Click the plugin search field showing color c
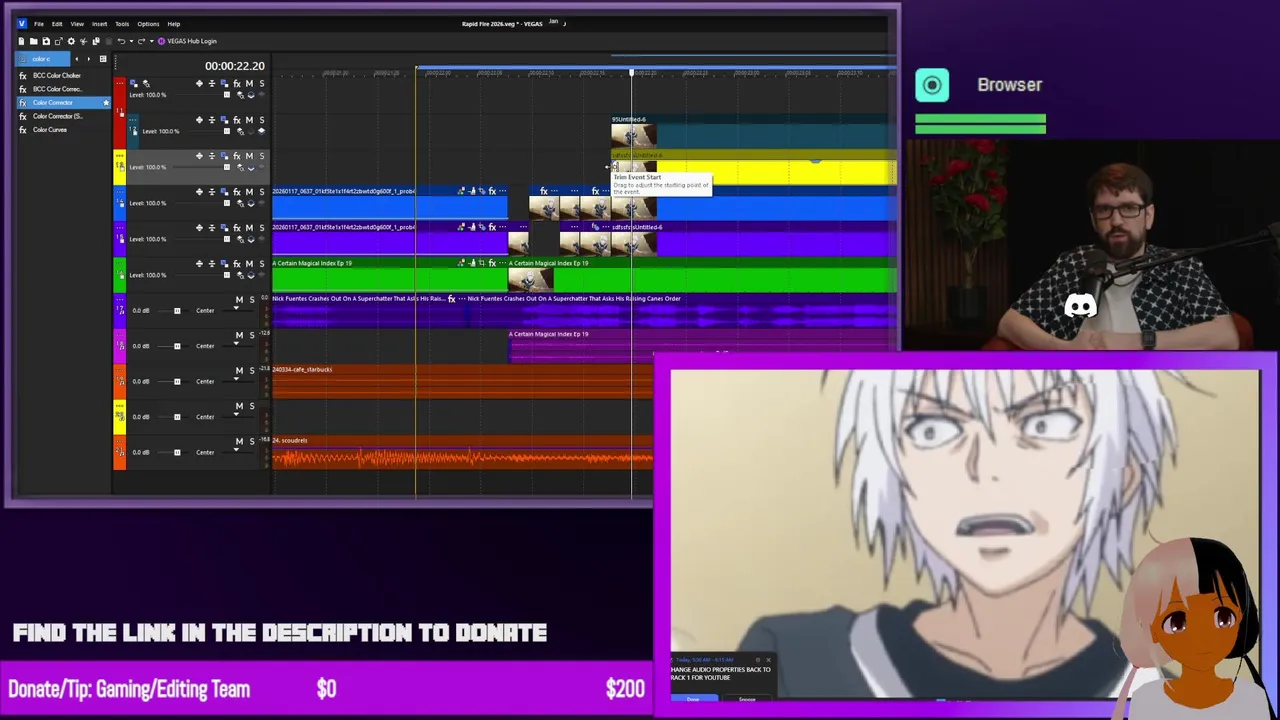 [43, 59]
